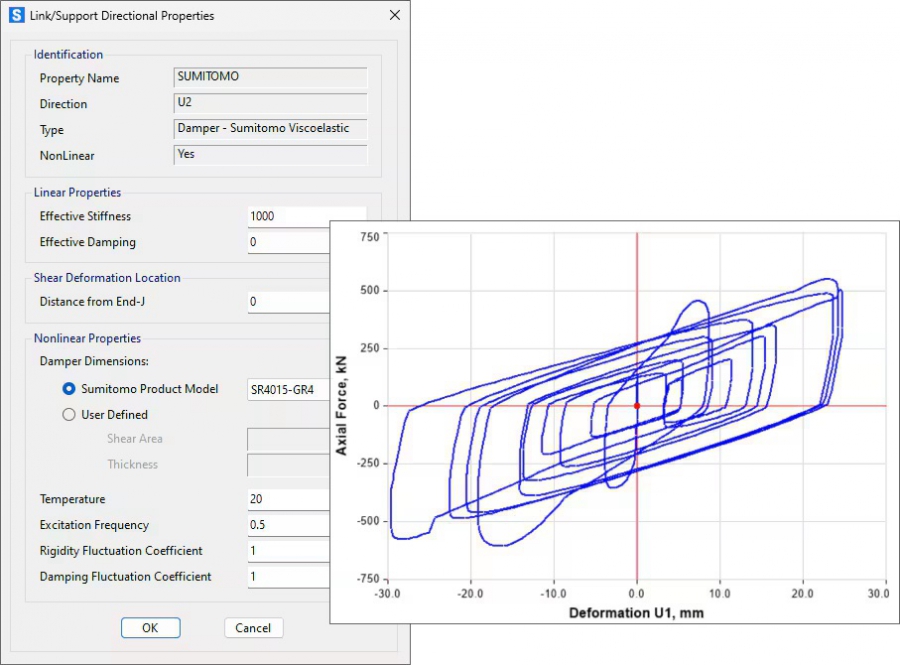Click the Distance from End-J field
This screenshot has height=665, width=900.
click(x=289, y=301)
